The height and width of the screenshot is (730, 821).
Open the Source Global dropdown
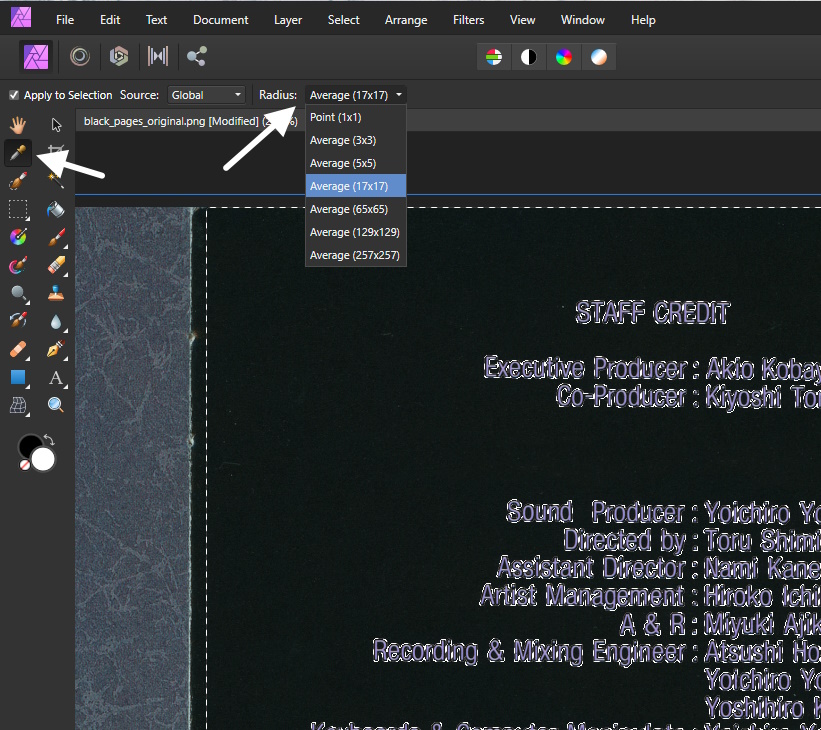[207, 95]
